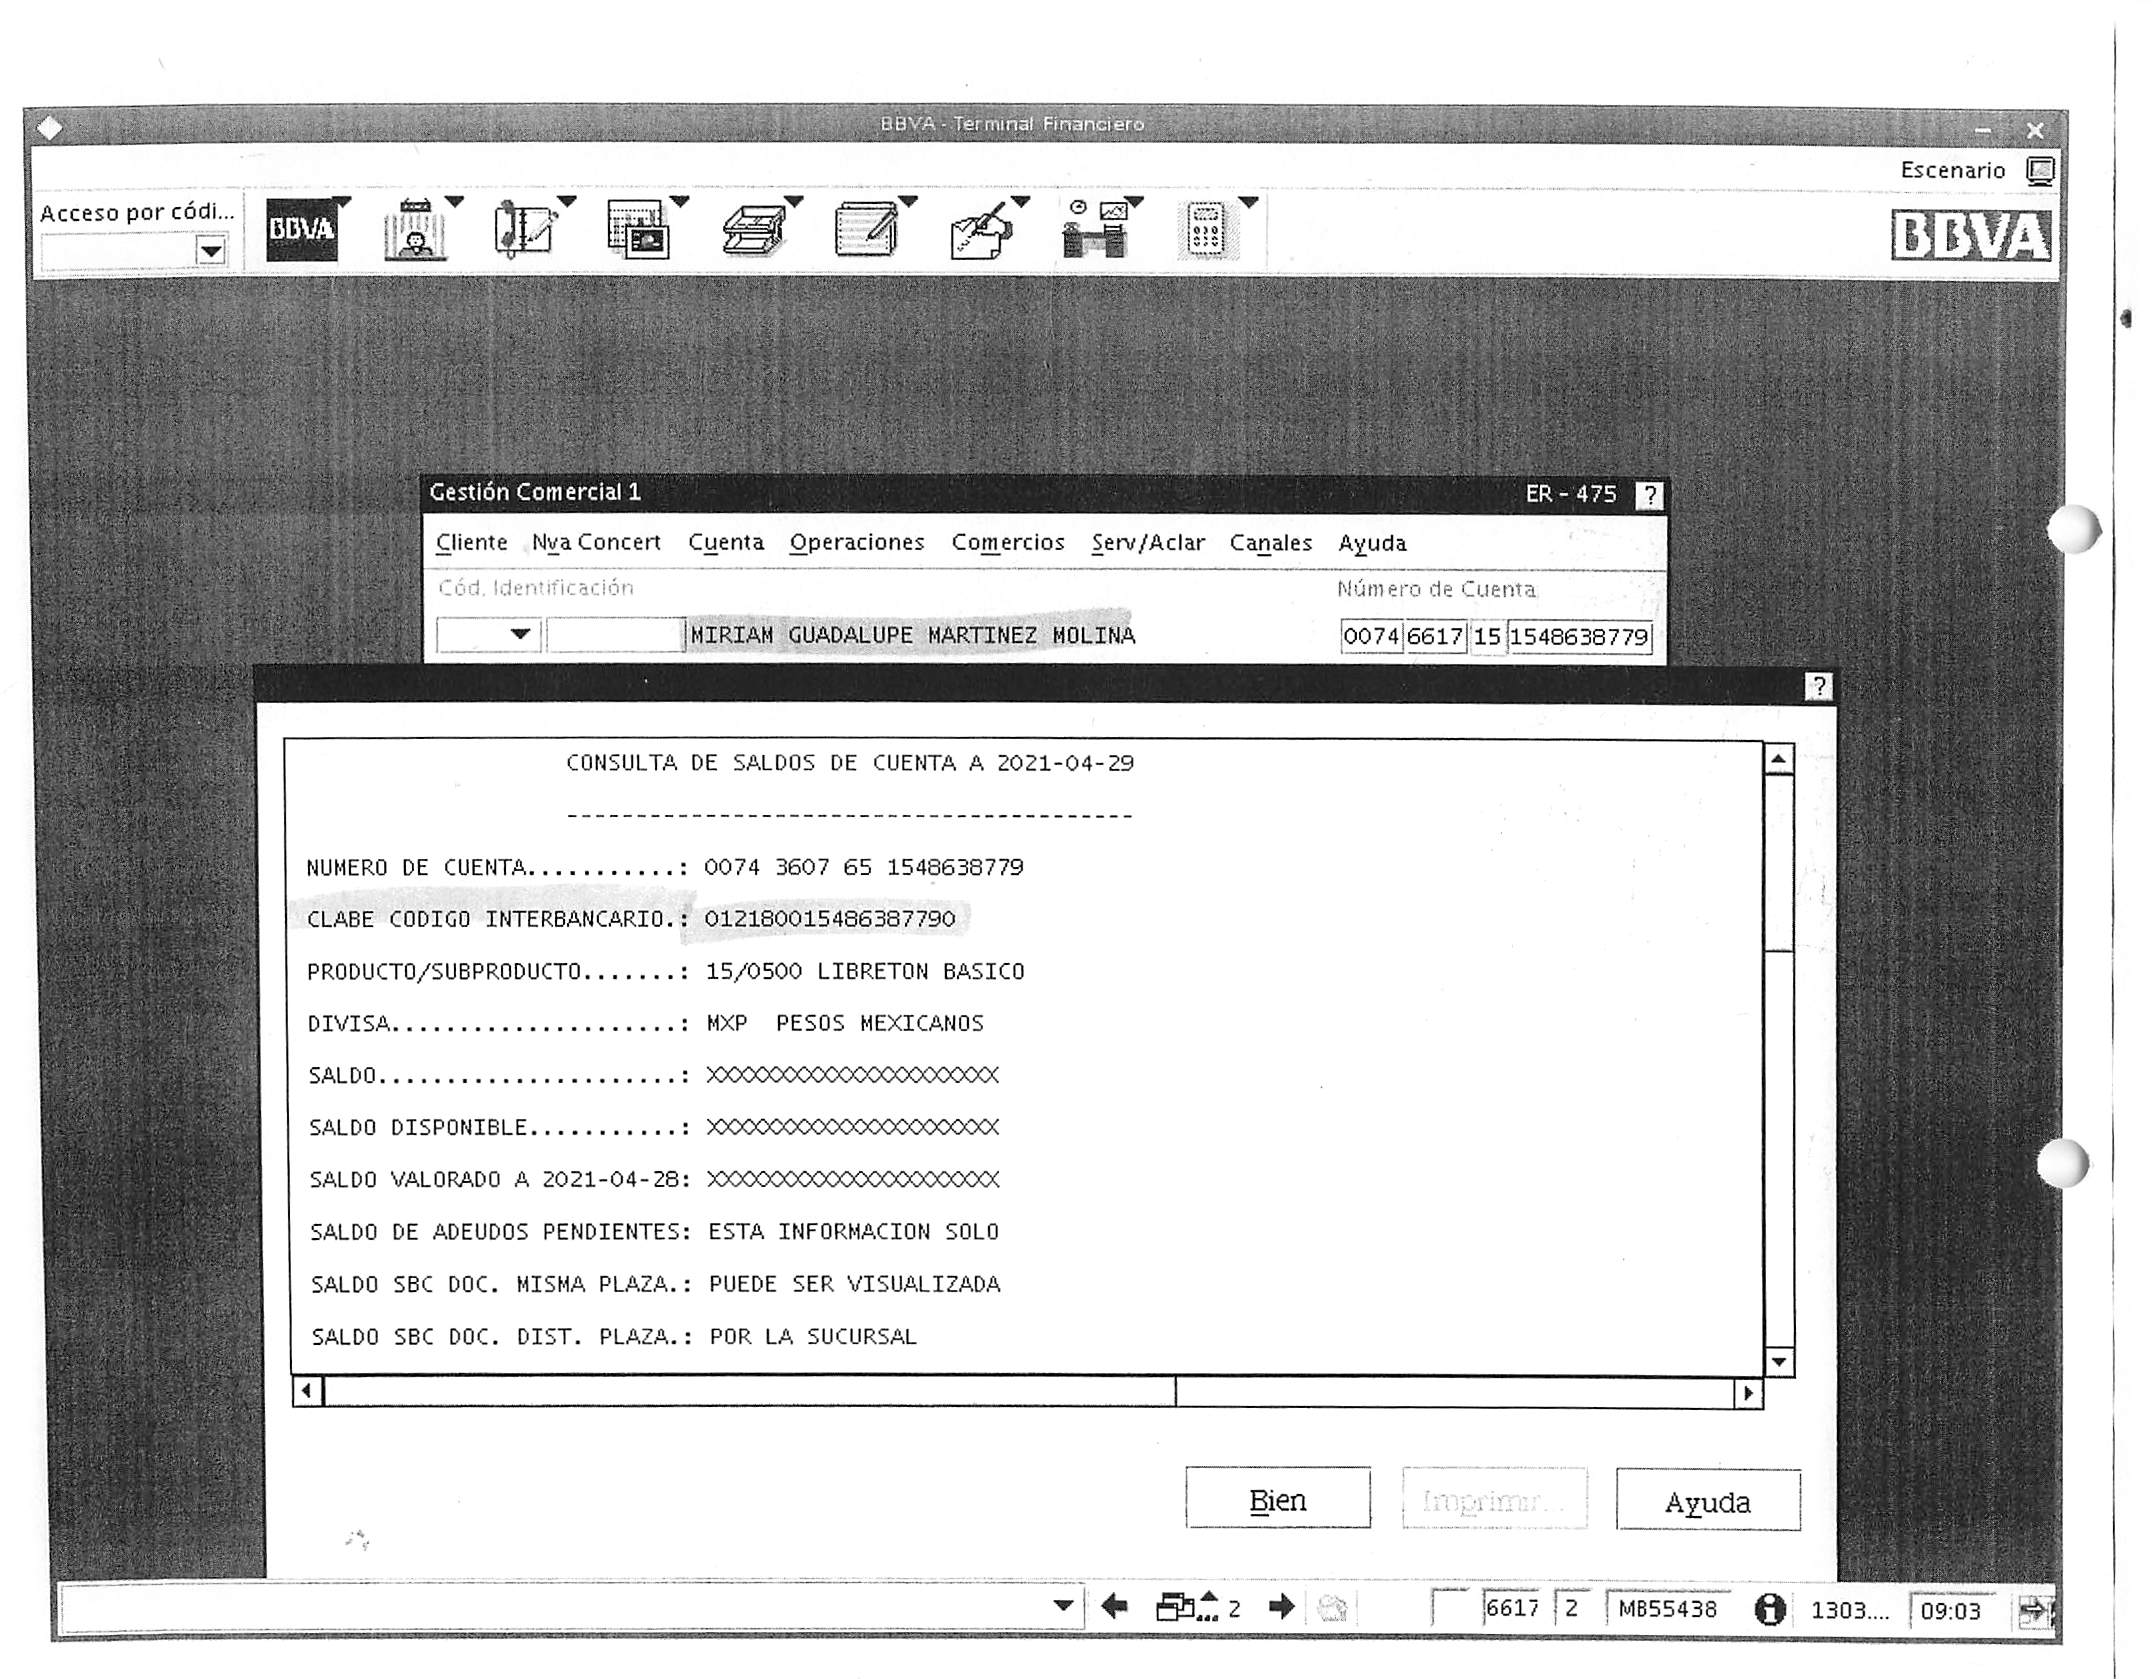The height and width of the screenshot is (1679, 2154).
Task: Open the Serv/Aclar menu
Action: click(x=1148, y=543)
